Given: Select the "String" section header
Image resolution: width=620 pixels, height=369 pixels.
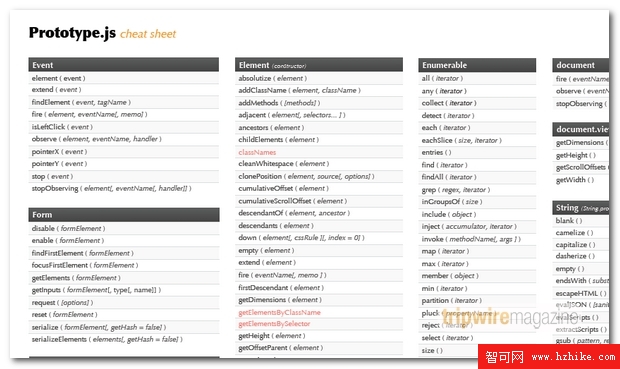Looking at the screenshot, I should (580, 208).
